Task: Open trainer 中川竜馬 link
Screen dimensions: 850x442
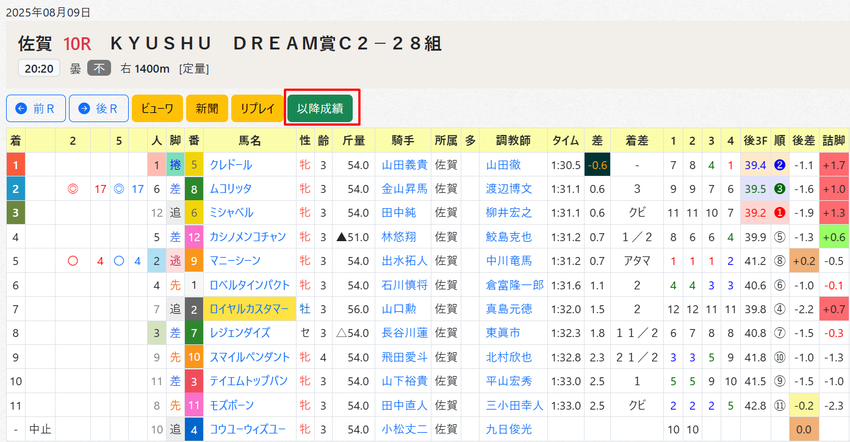Action: click(508, 261)
